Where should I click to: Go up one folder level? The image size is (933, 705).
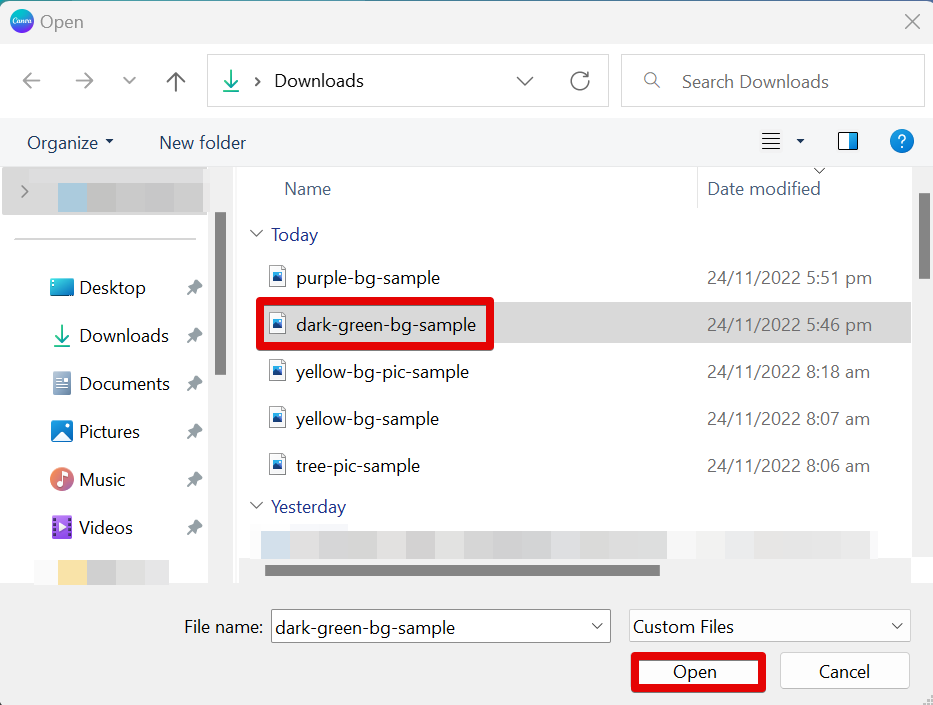tap(176, 81)
